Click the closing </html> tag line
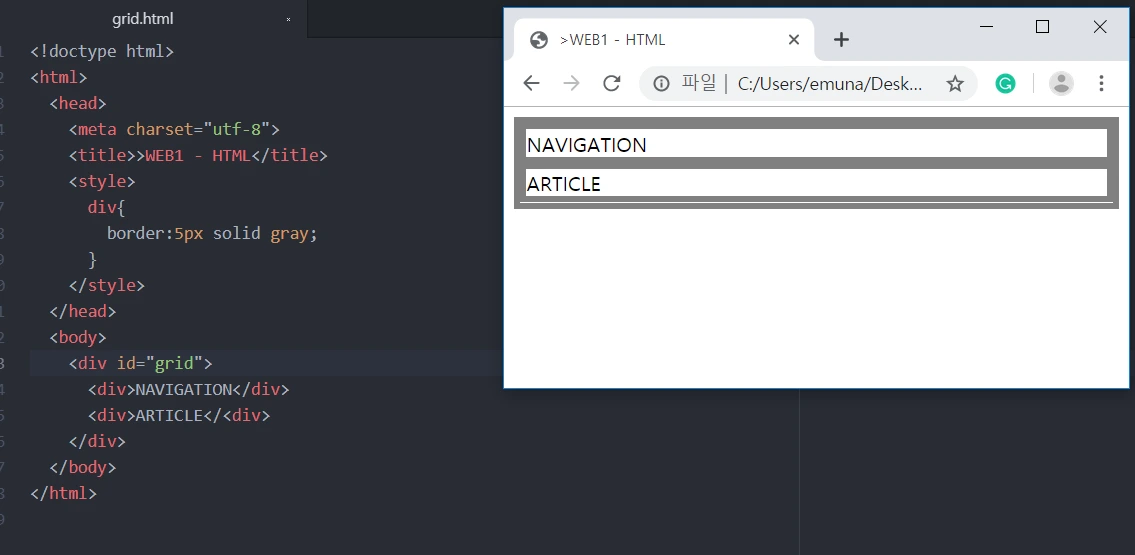This screenshot has width=1135, height=555. pos(64,493)
